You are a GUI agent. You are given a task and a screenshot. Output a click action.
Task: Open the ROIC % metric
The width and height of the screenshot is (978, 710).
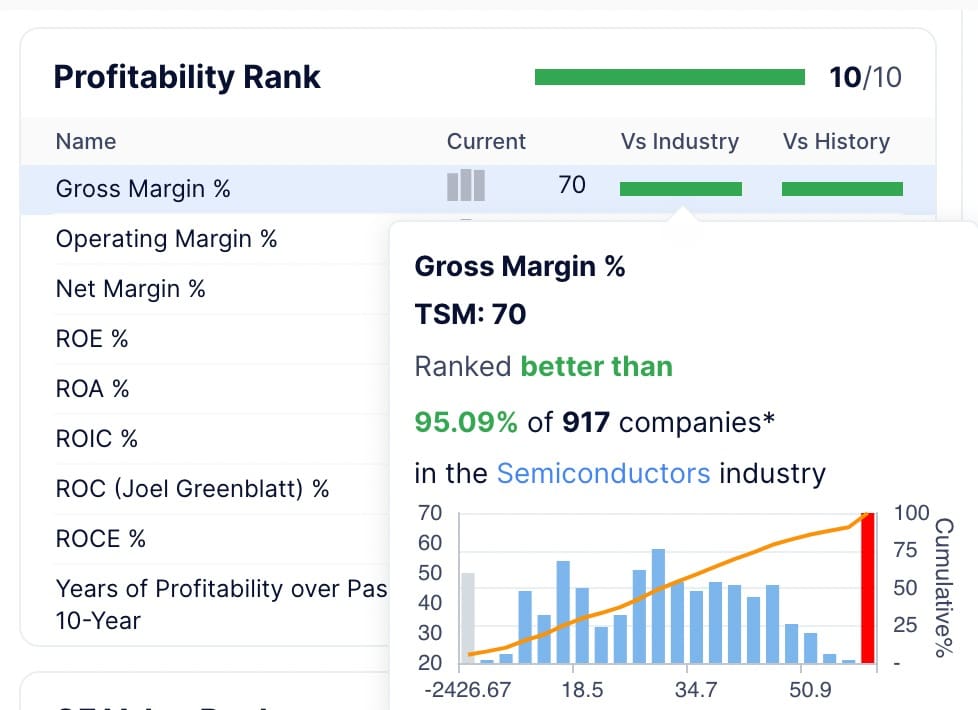97,439
